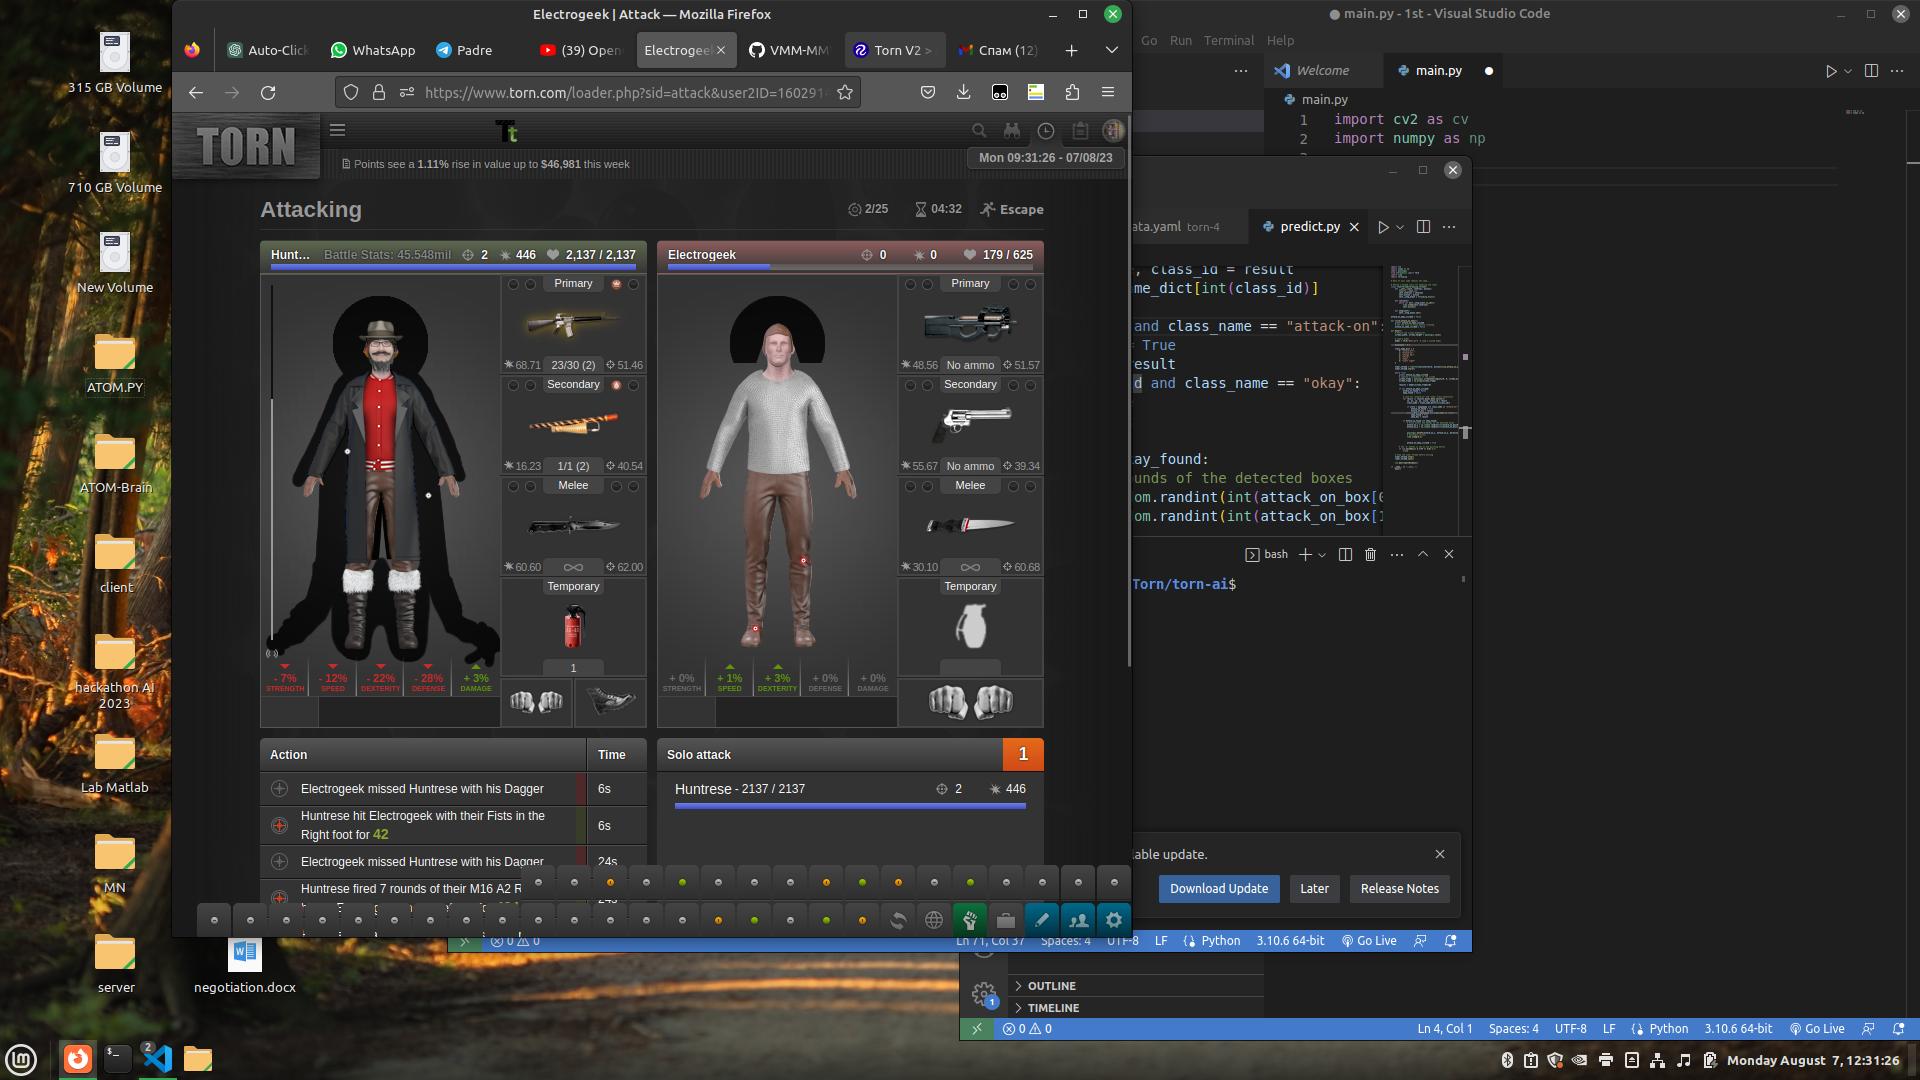1920x1080 pixels.
Task: Click Escape to flee the fight
Action: click(x=1012, y=210)
